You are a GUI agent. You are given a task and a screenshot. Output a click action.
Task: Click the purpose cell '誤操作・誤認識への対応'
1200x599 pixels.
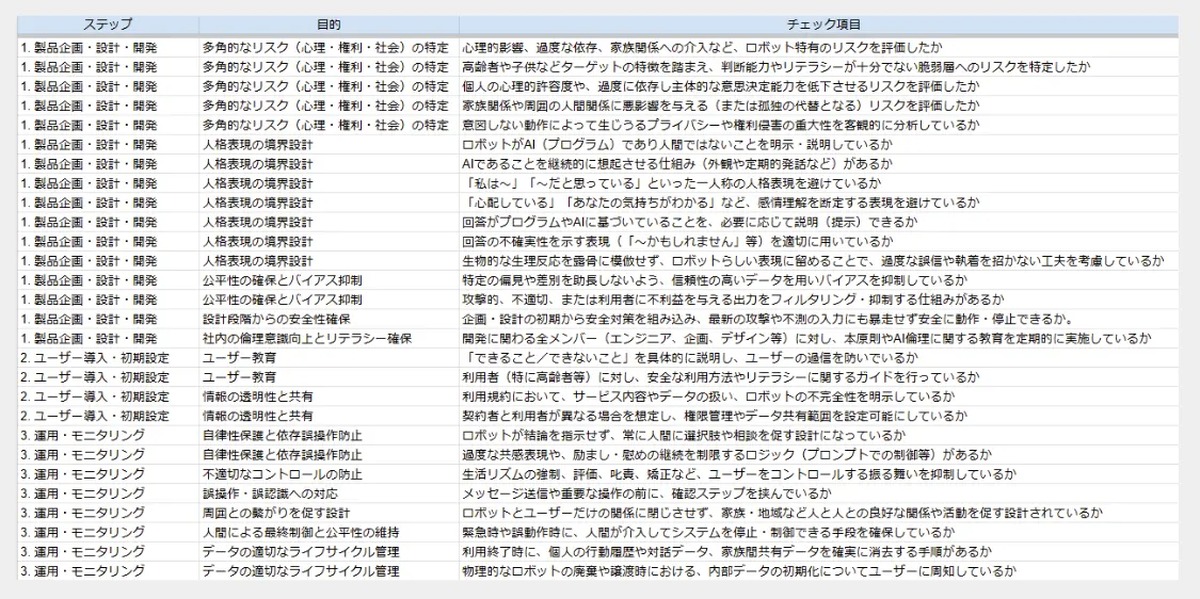(x=329, y=493)
